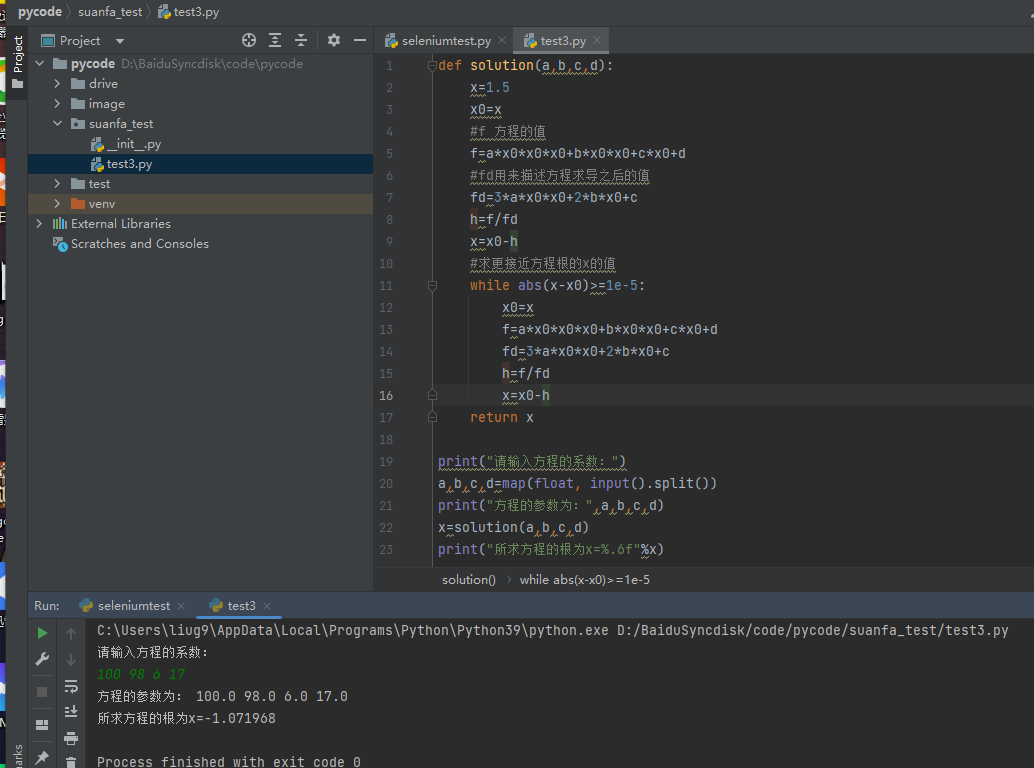Rerun test3 with green play button
Screen dimensions: 1034x768
[x=42, y=633]
